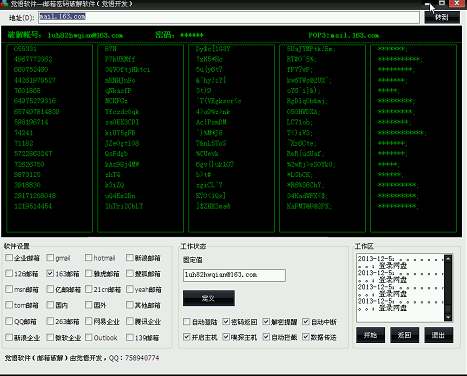
Task: Uncheck the 自动拦截 checkbox
Action: [266, 337]
